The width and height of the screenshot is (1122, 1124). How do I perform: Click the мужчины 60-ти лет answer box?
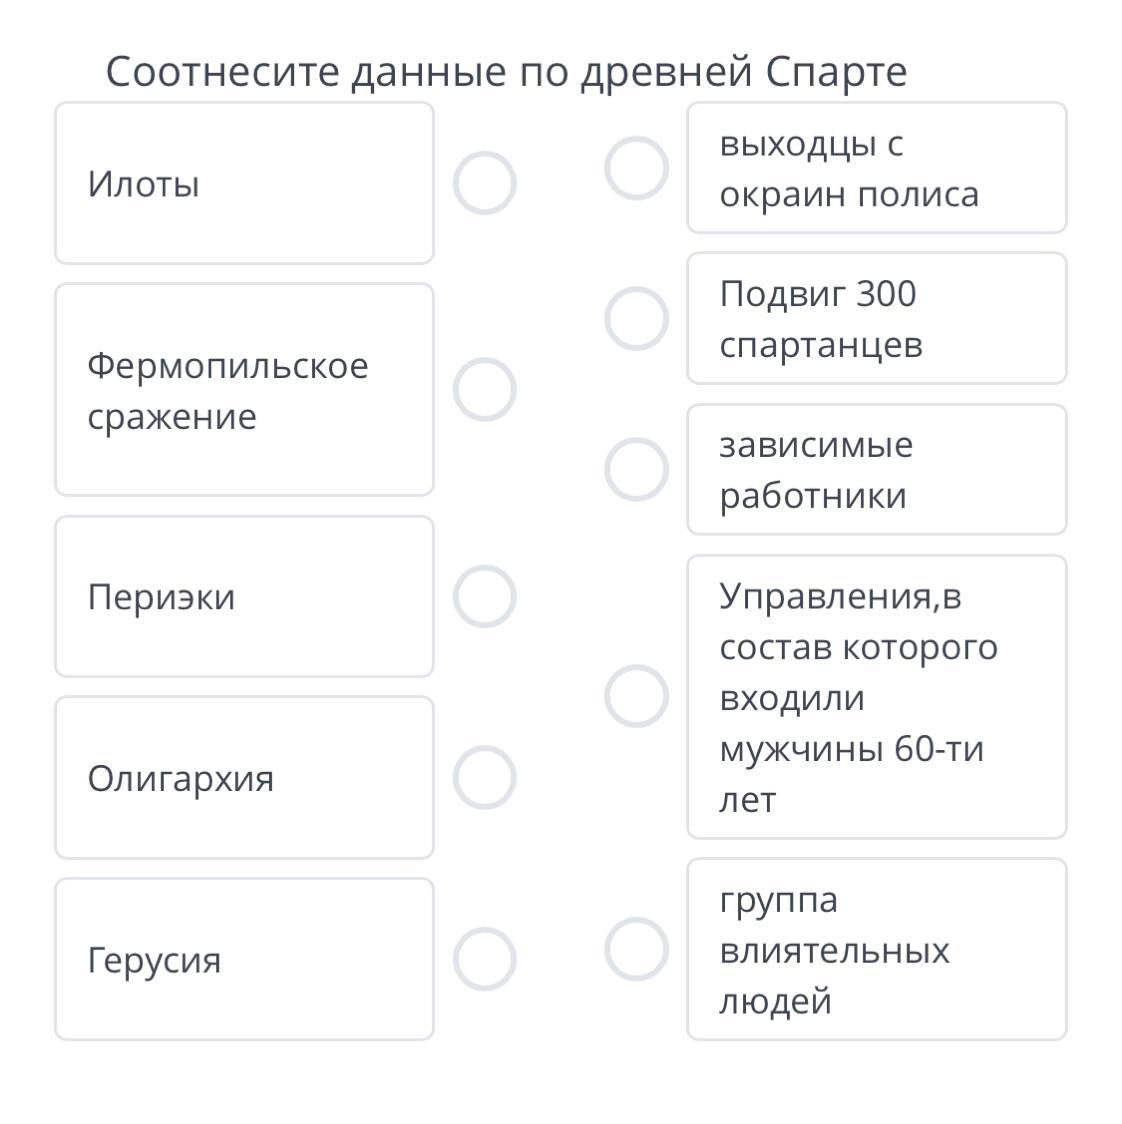tap(876, 696)
